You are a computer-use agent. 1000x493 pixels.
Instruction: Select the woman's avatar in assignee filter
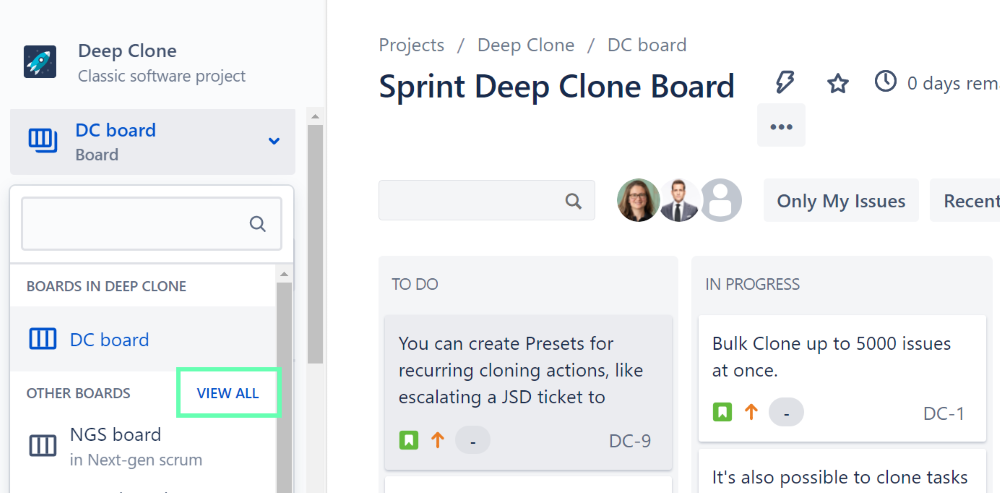638,201
